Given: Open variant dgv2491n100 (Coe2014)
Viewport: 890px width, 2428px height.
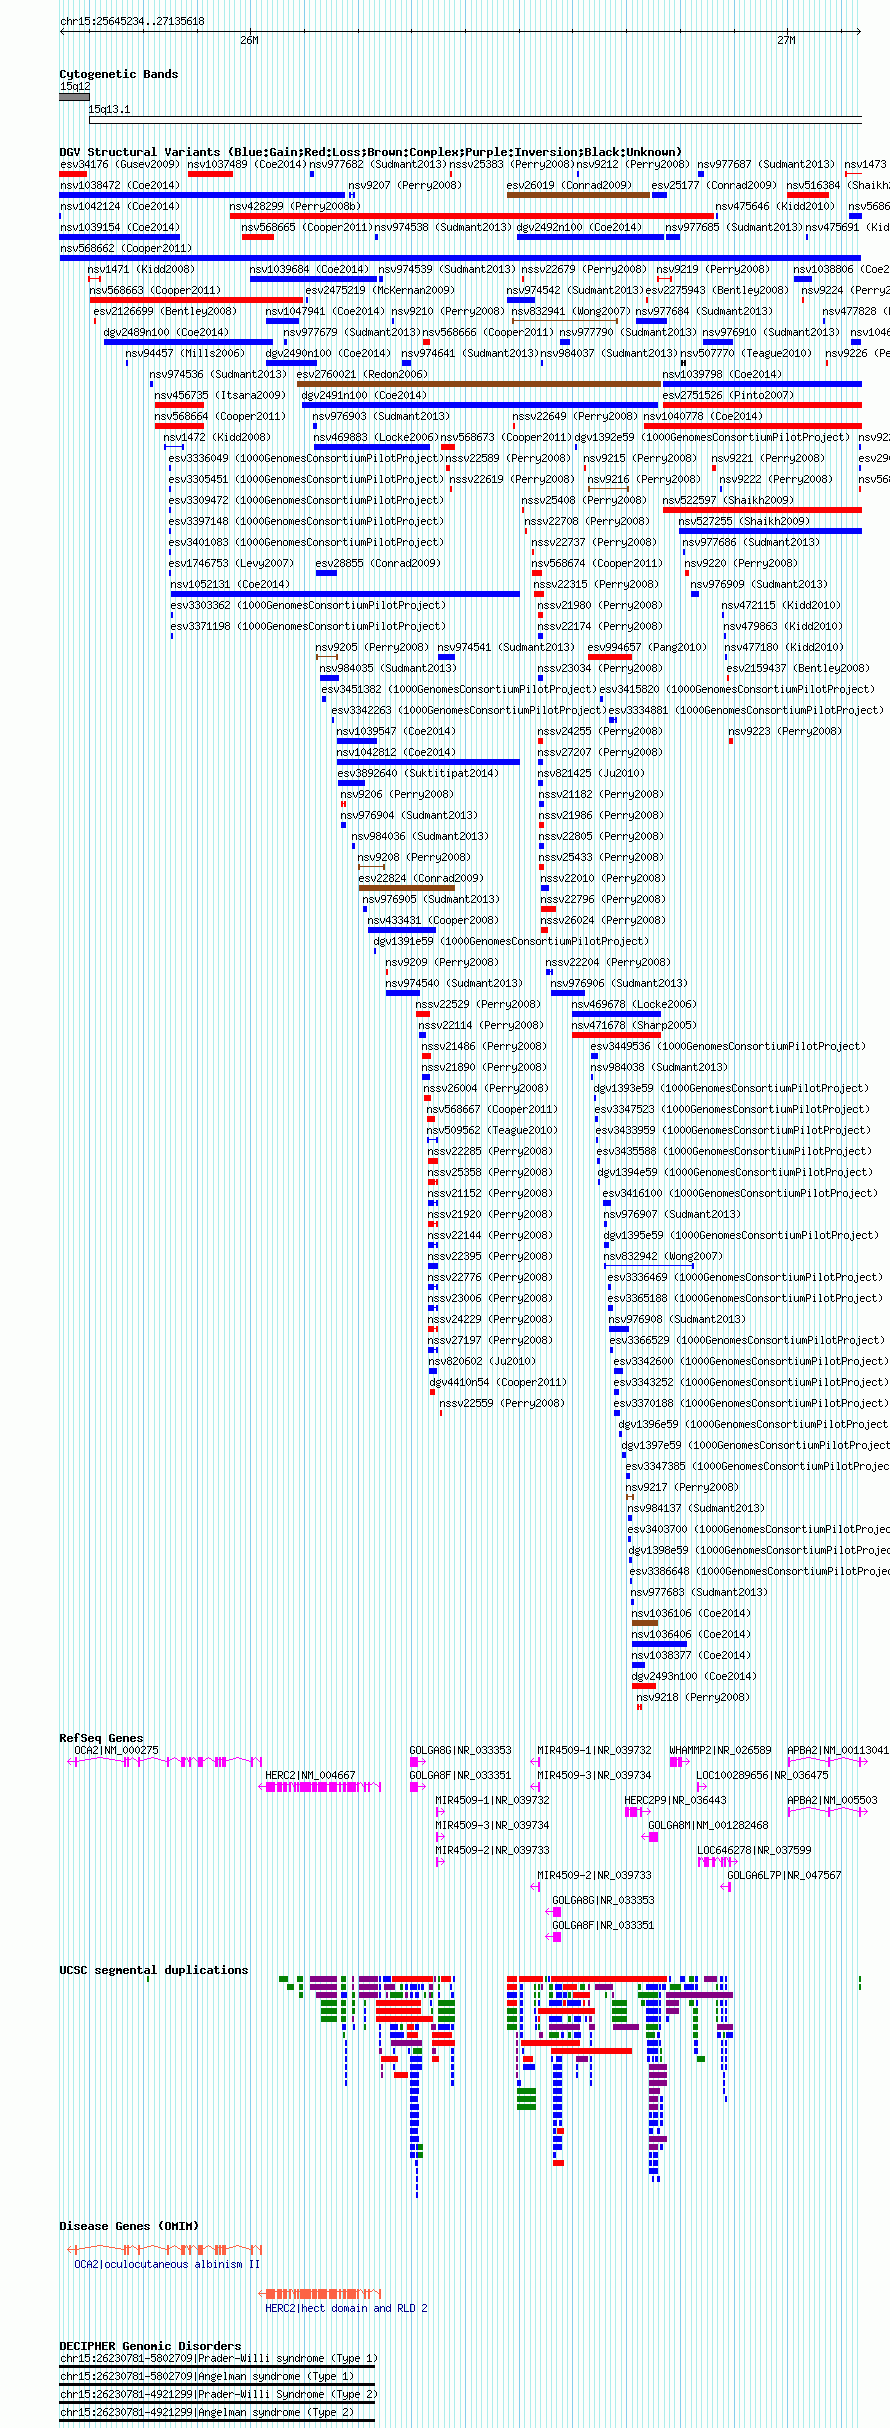Looking at the screenshot, I should (x=364, y=395).
